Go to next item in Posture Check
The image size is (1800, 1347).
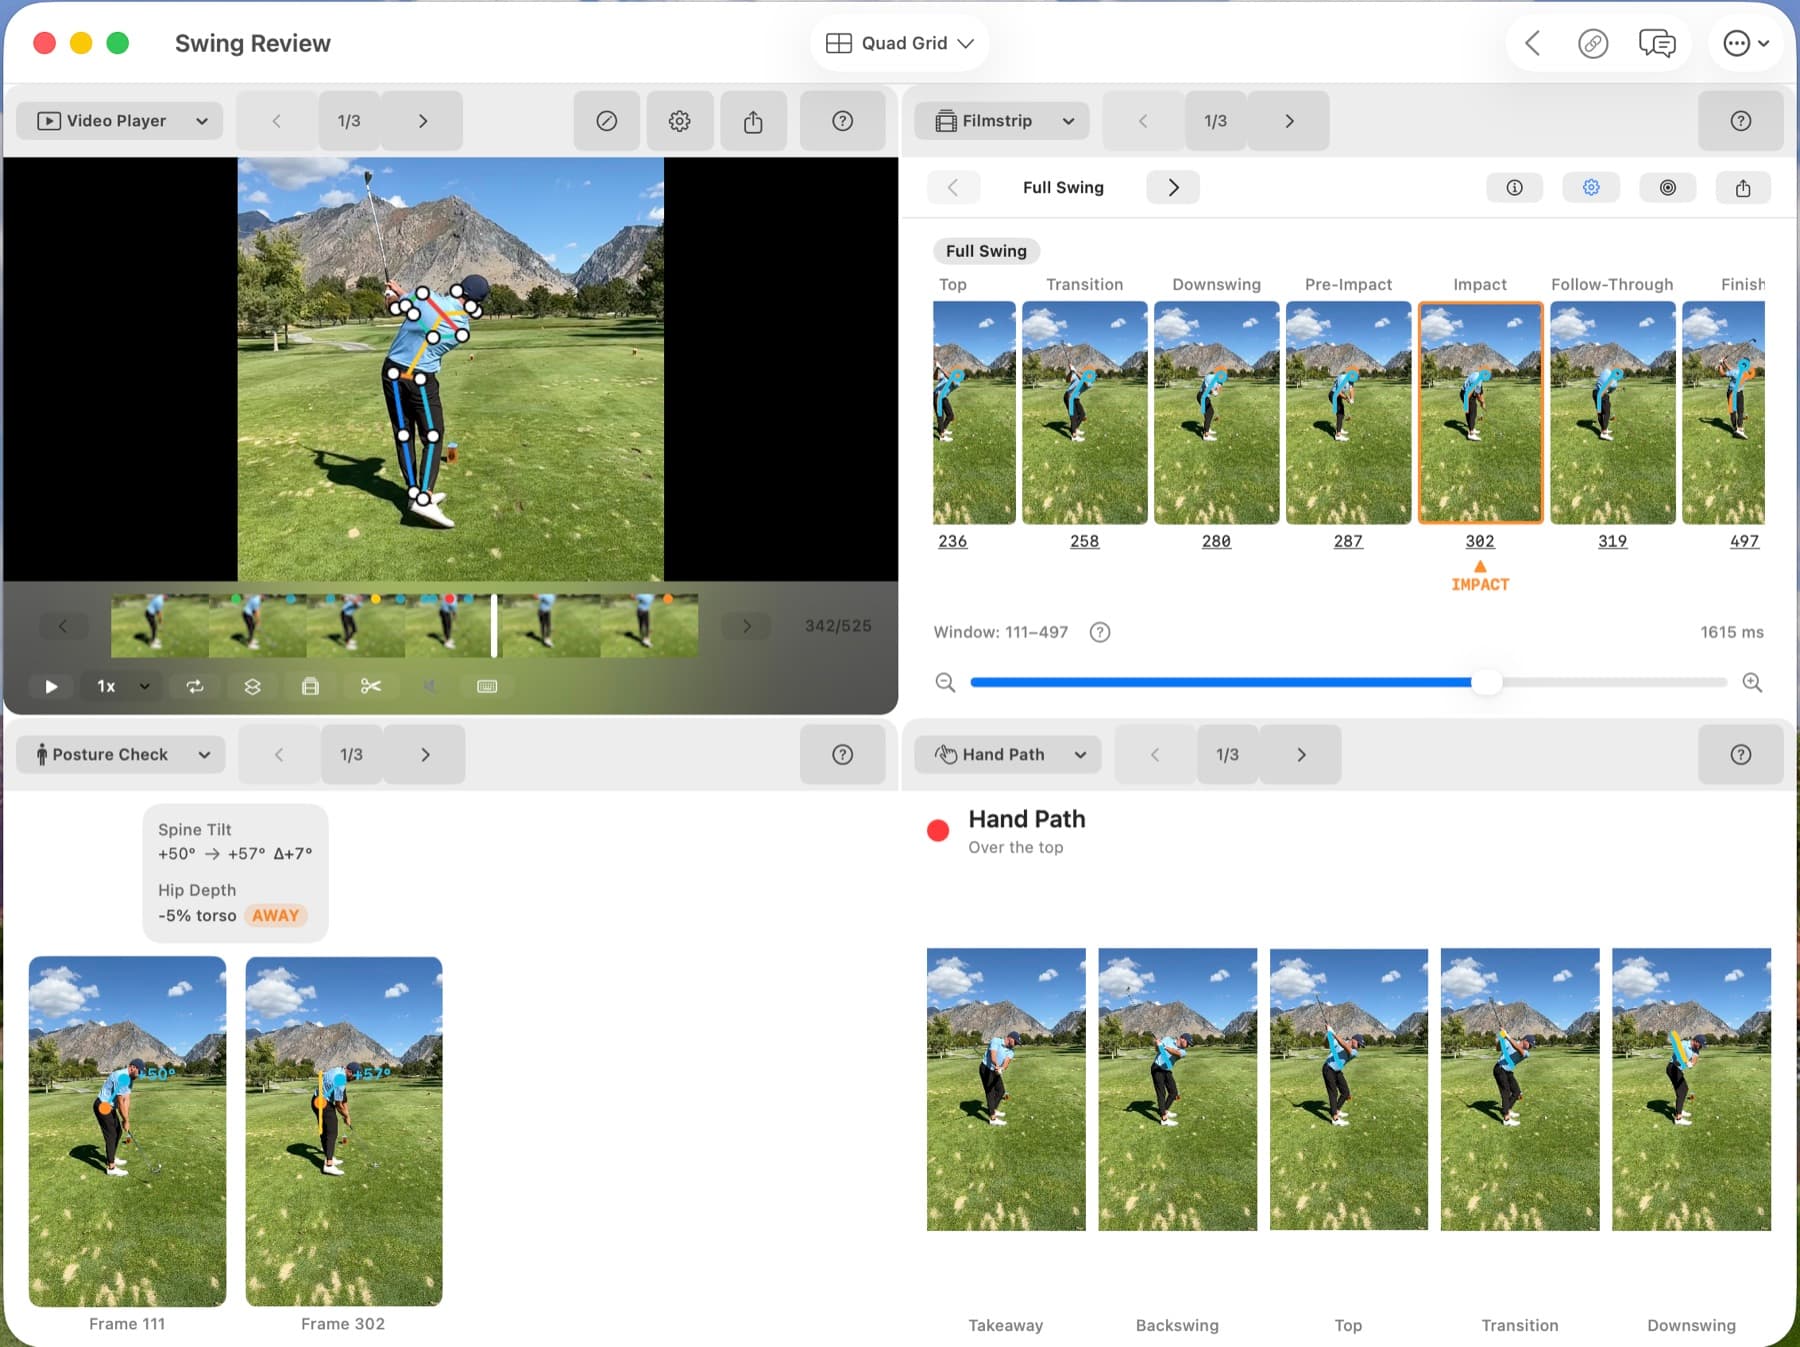coord(425,754)
